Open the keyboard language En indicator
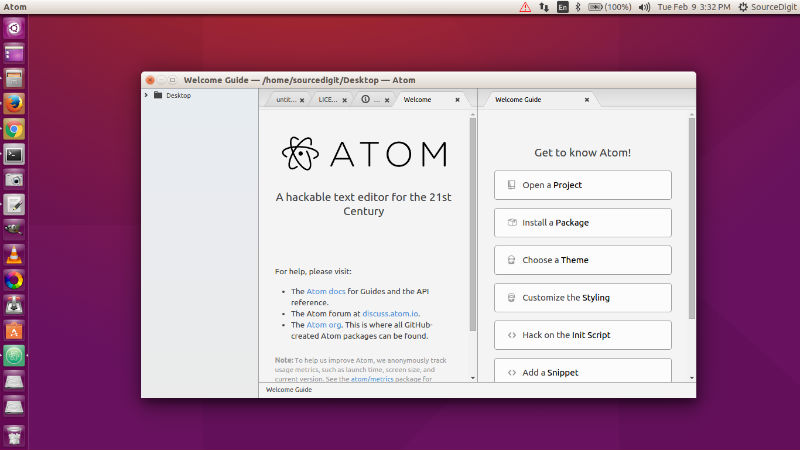This screenshot has width=800, height=450. (x=562, y=7)
